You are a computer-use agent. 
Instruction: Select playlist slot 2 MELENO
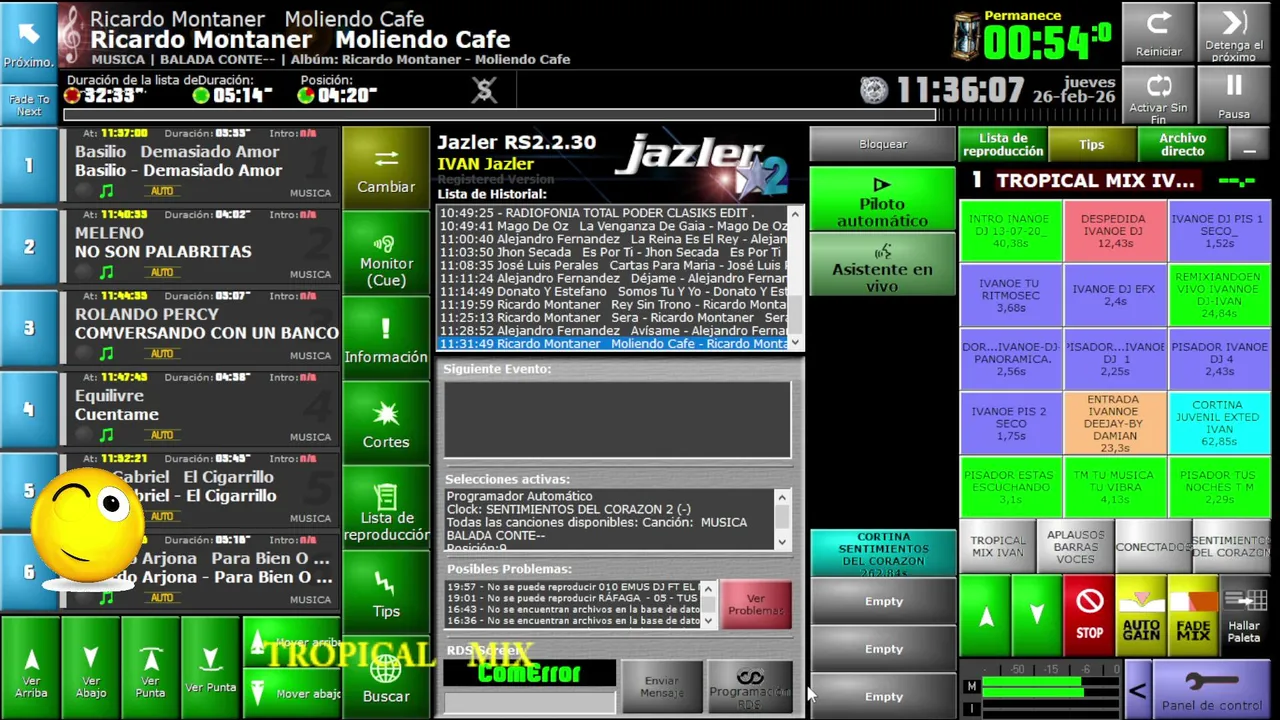click(202, 246)
